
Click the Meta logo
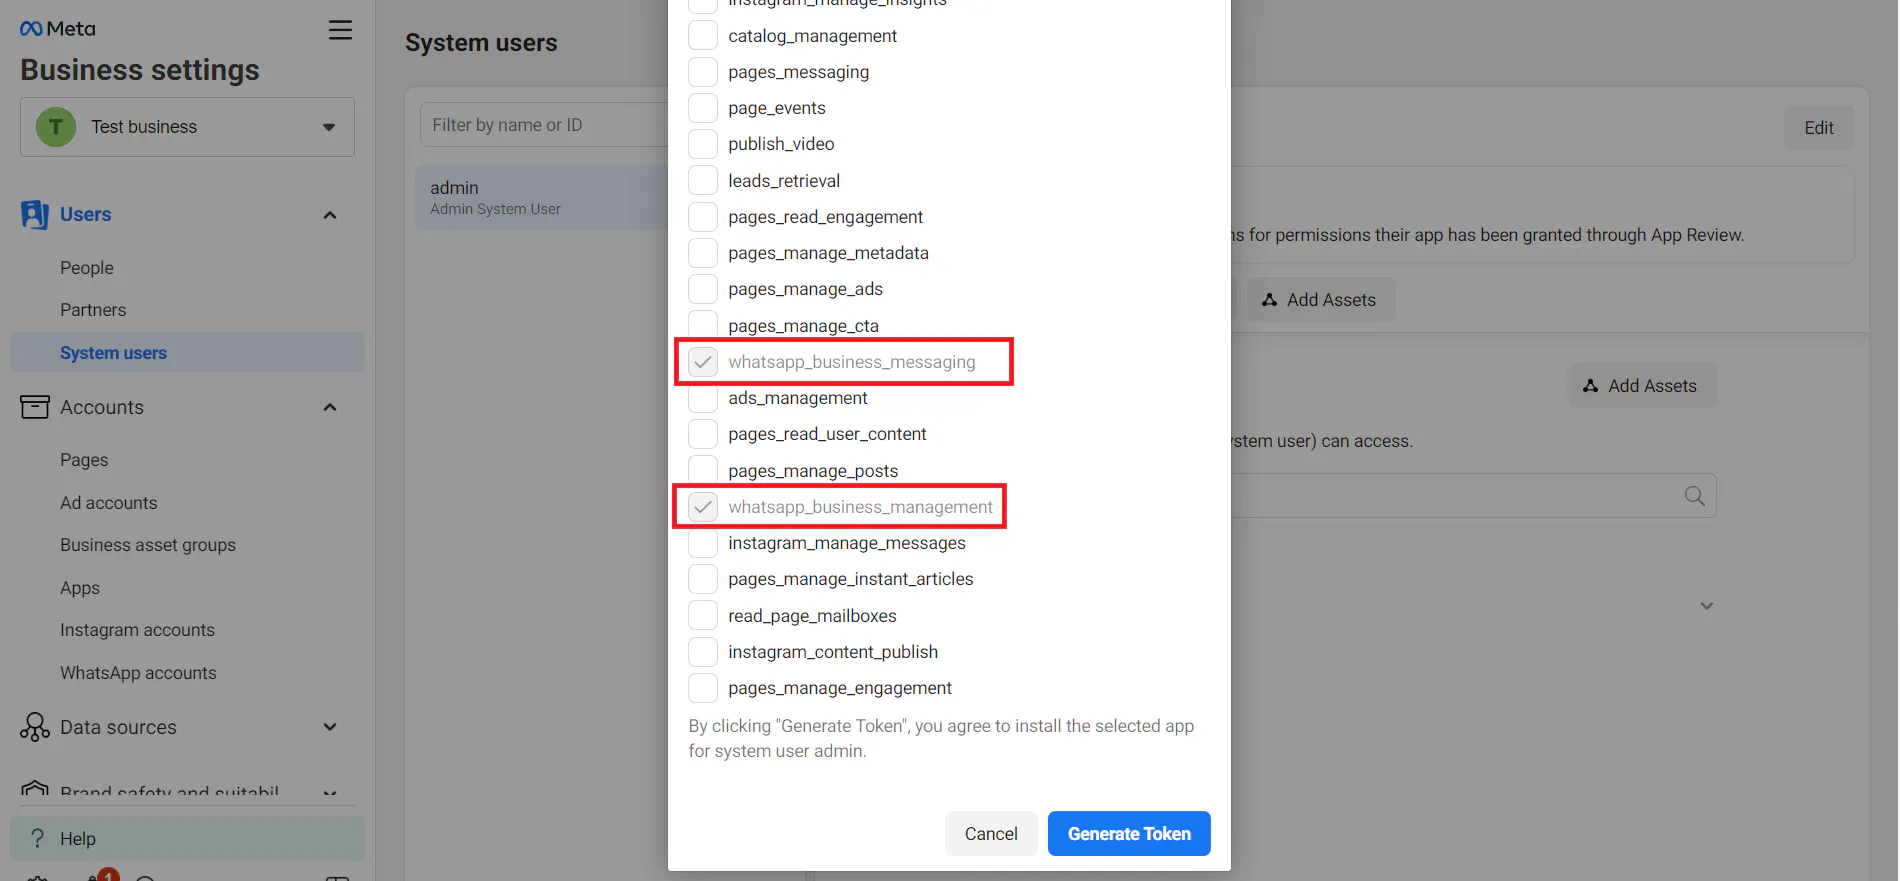(58, 29)
